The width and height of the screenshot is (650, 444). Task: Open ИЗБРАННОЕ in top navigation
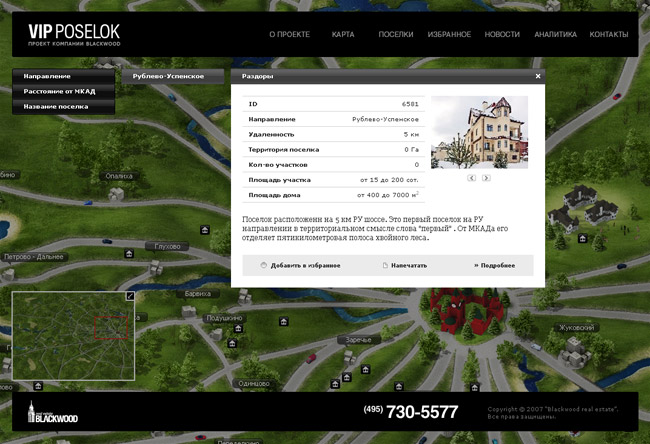point(449,34)
